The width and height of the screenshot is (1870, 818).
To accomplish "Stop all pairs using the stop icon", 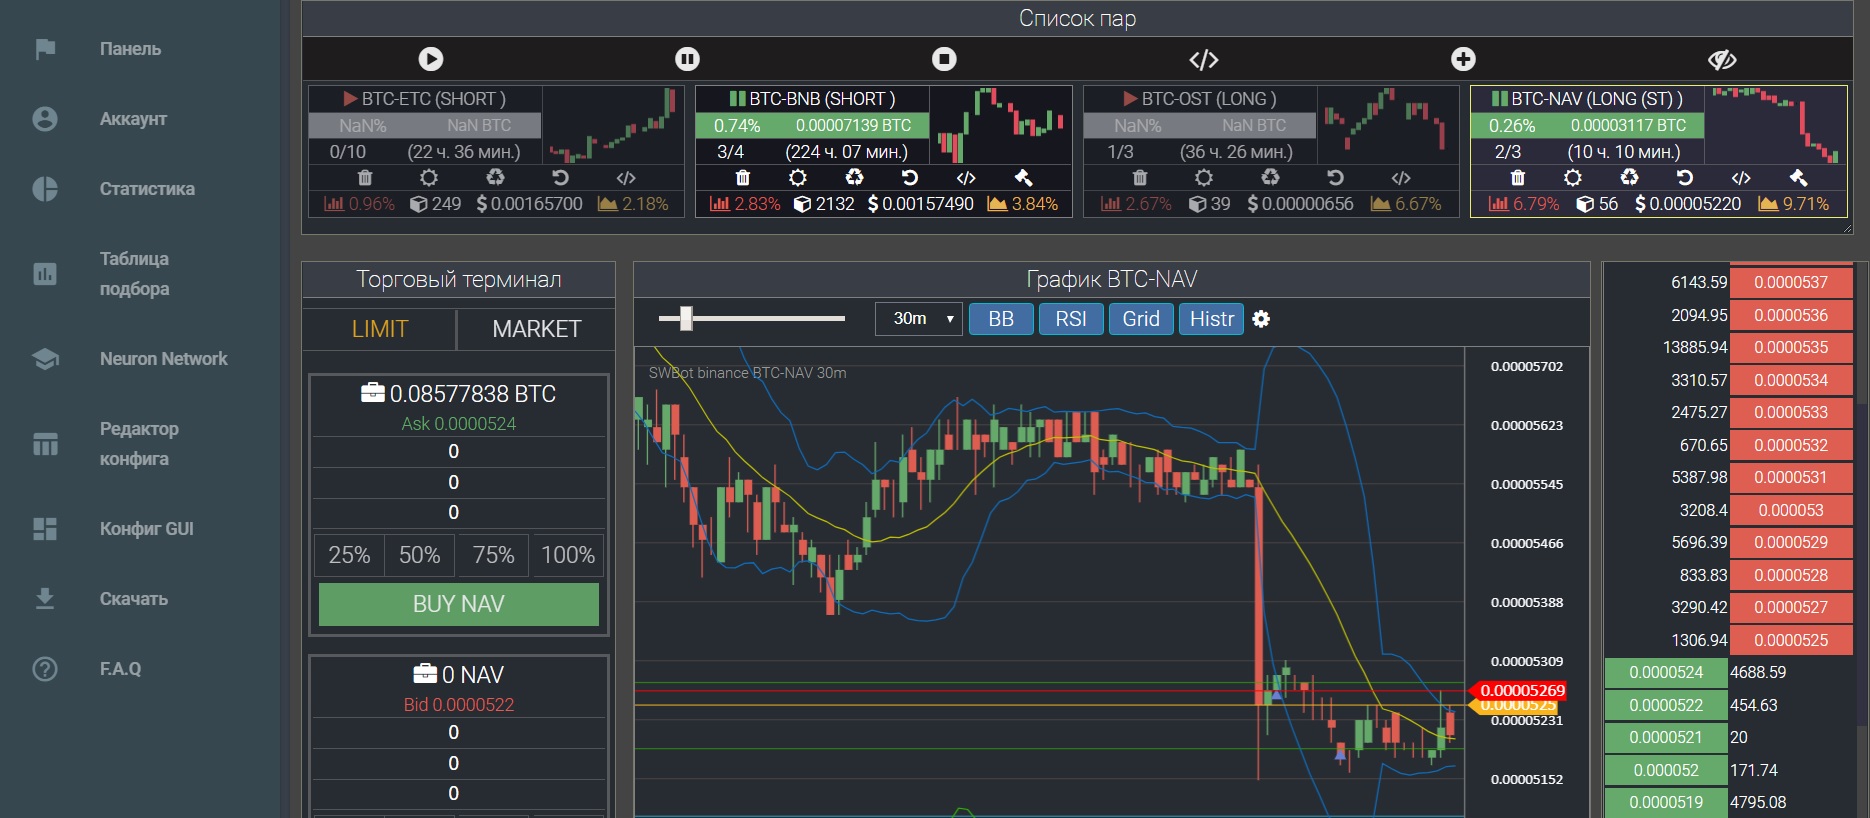I will click(x=944, y=59).
